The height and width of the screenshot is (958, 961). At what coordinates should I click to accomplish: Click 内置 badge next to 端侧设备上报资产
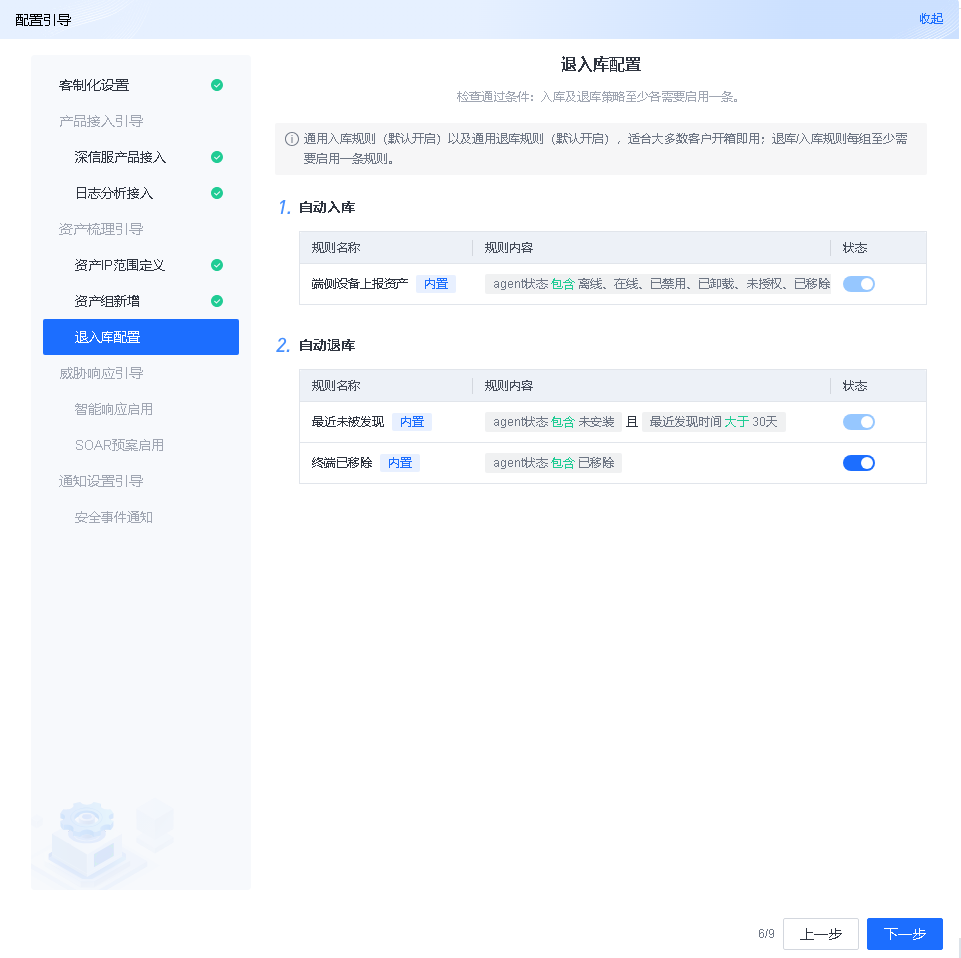[436, 283]
